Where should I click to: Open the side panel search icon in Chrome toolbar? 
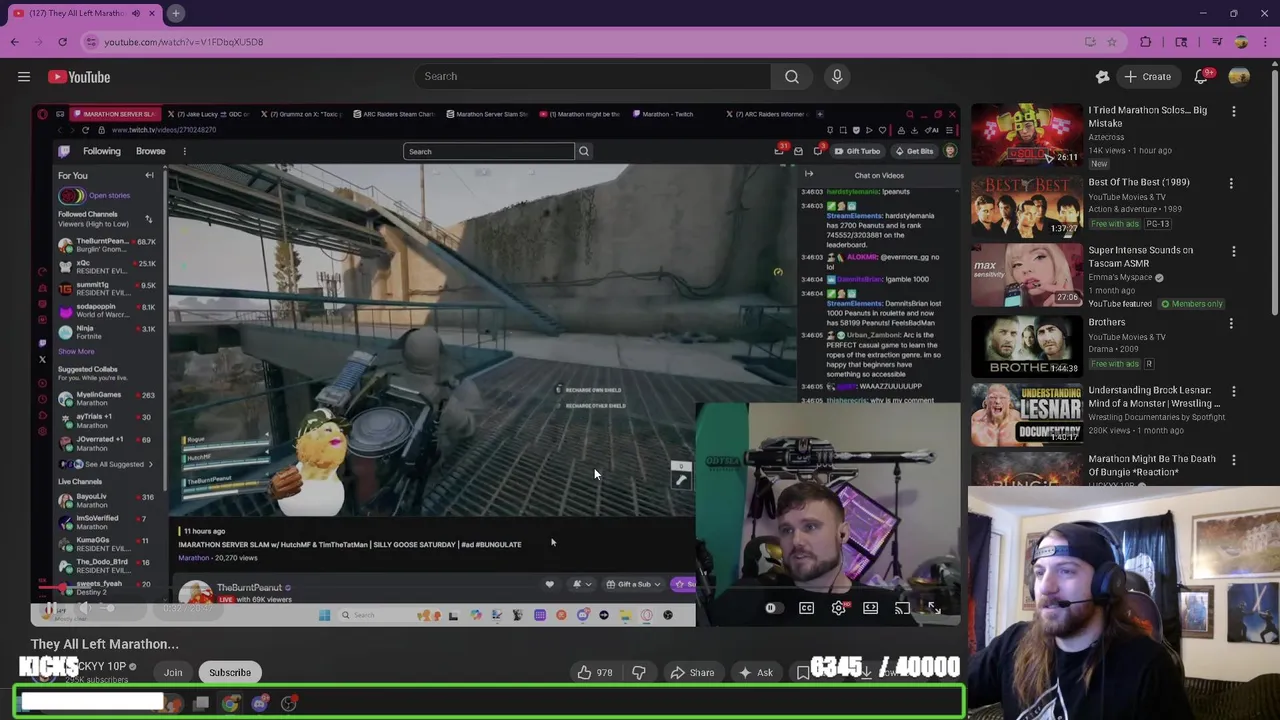(1181, 42)
